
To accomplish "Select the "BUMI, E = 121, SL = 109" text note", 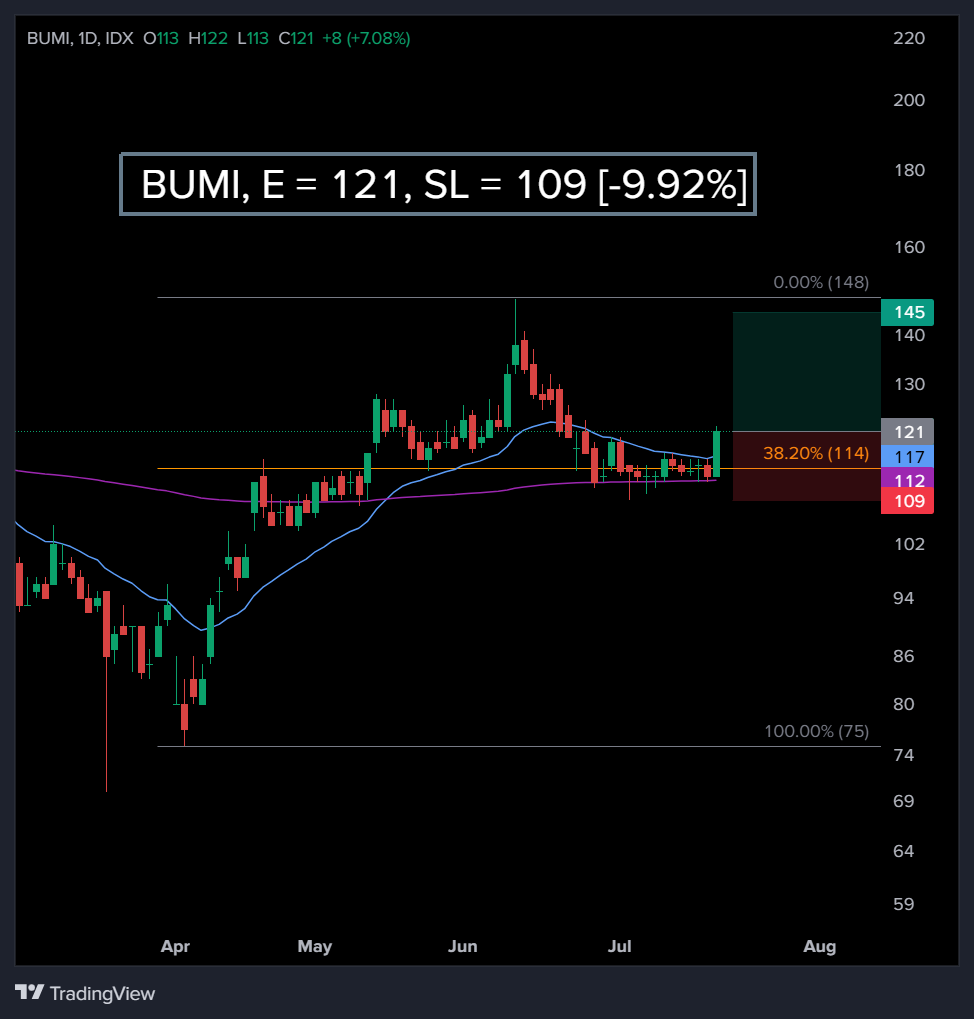I will [438, 184].
